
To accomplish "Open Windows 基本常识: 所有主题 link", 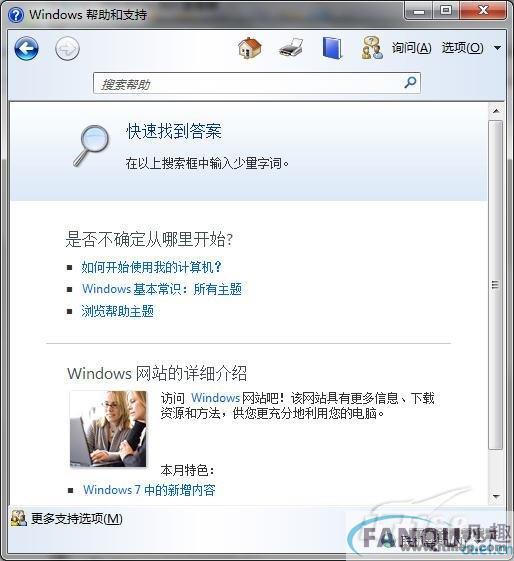I will pos(162,289).
